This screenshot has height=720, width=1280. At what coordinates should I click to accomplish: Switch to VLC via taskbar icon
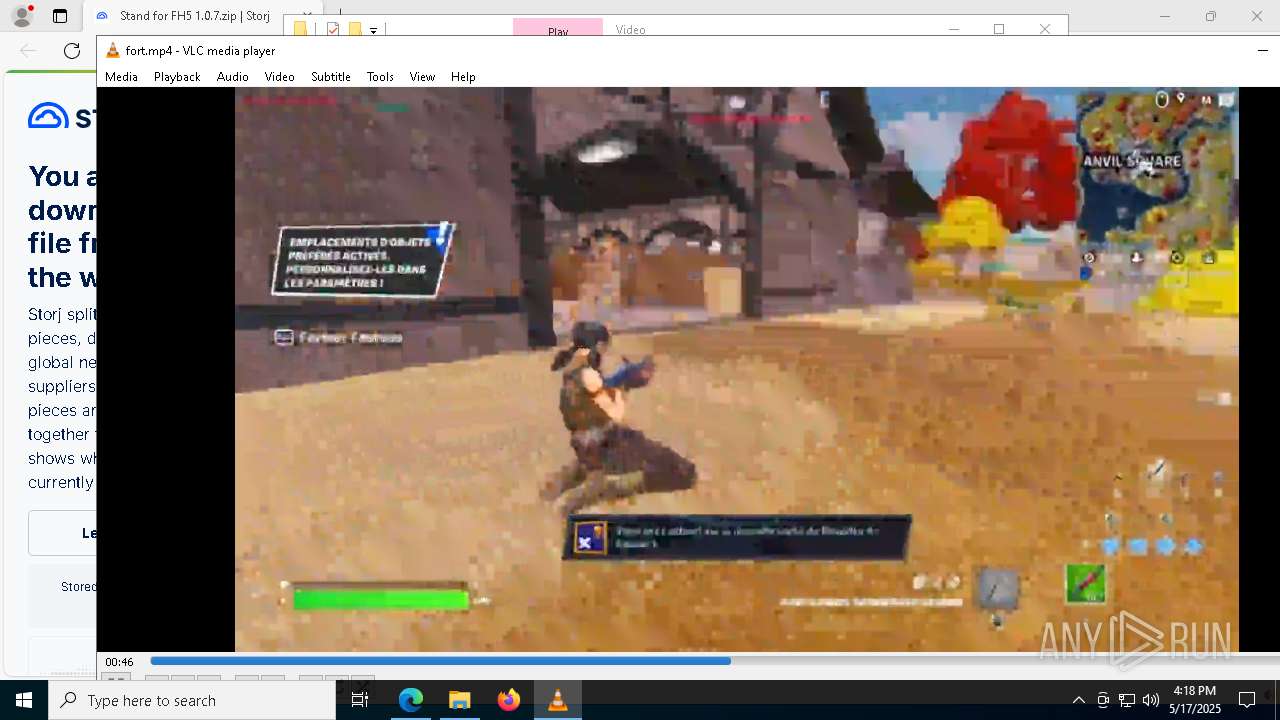[558, 700]
